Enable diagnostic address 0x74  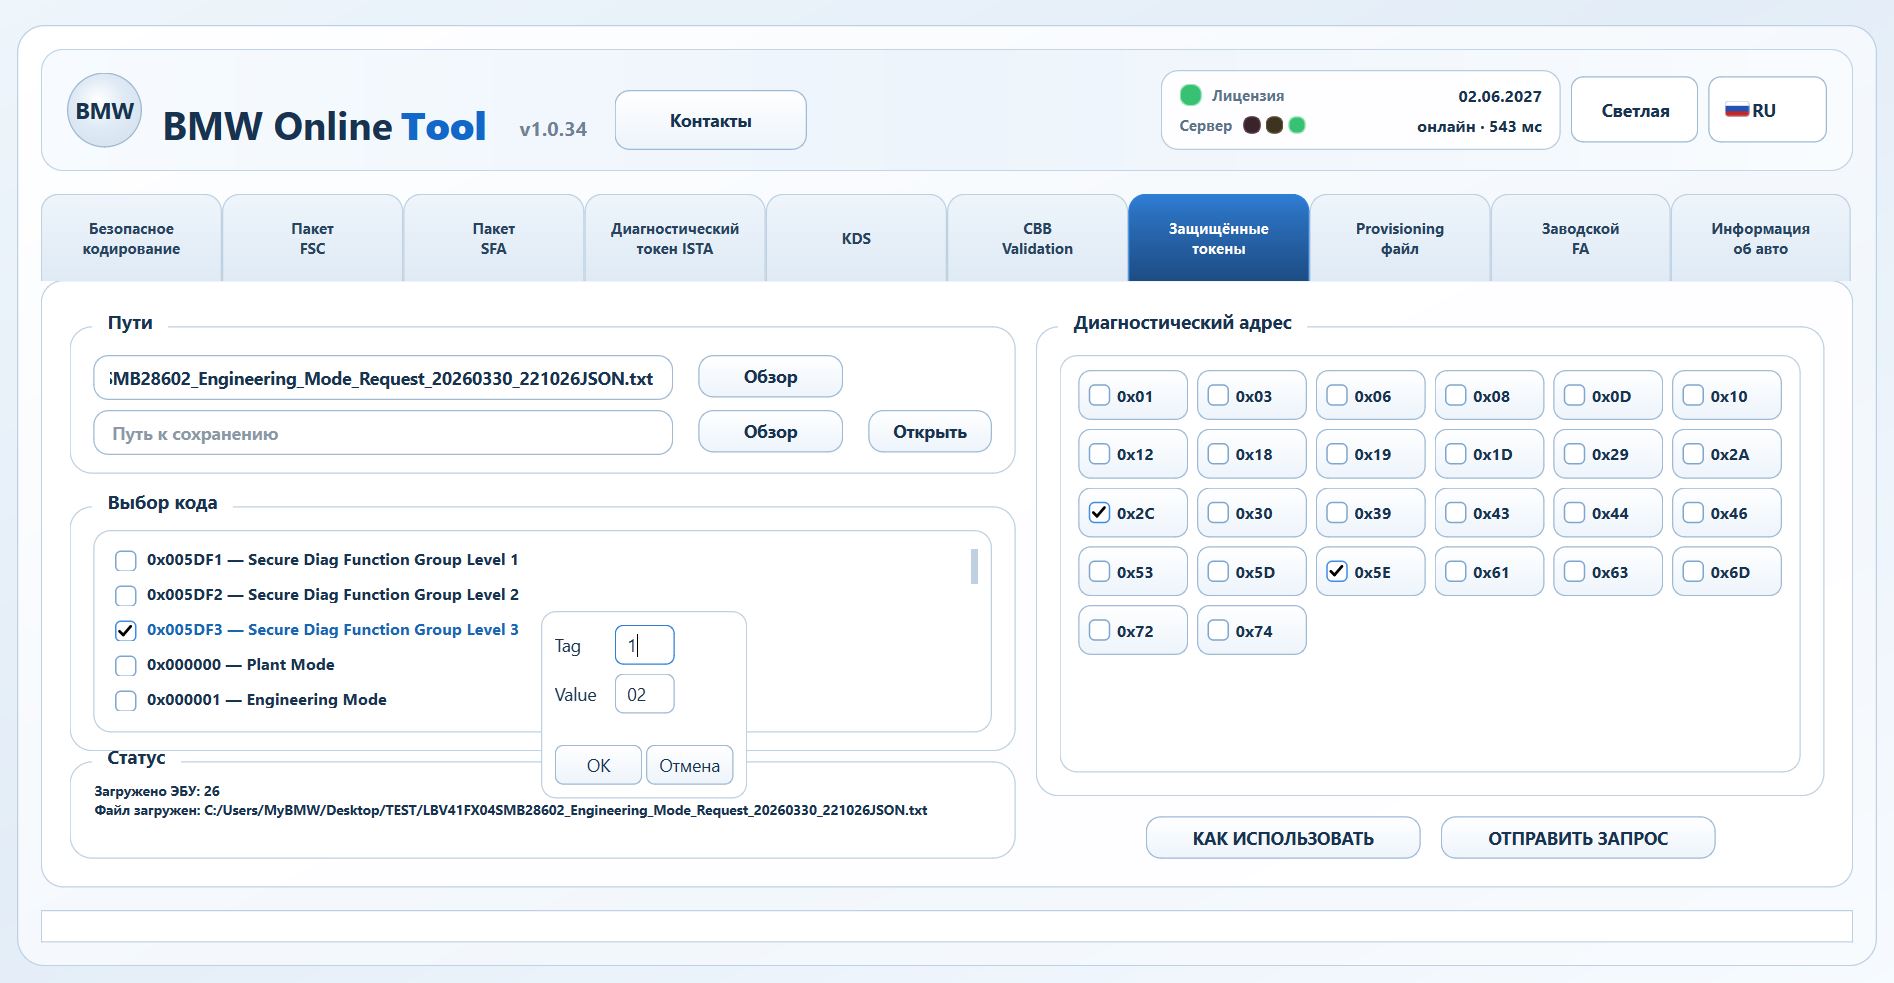pos(1218,630)
